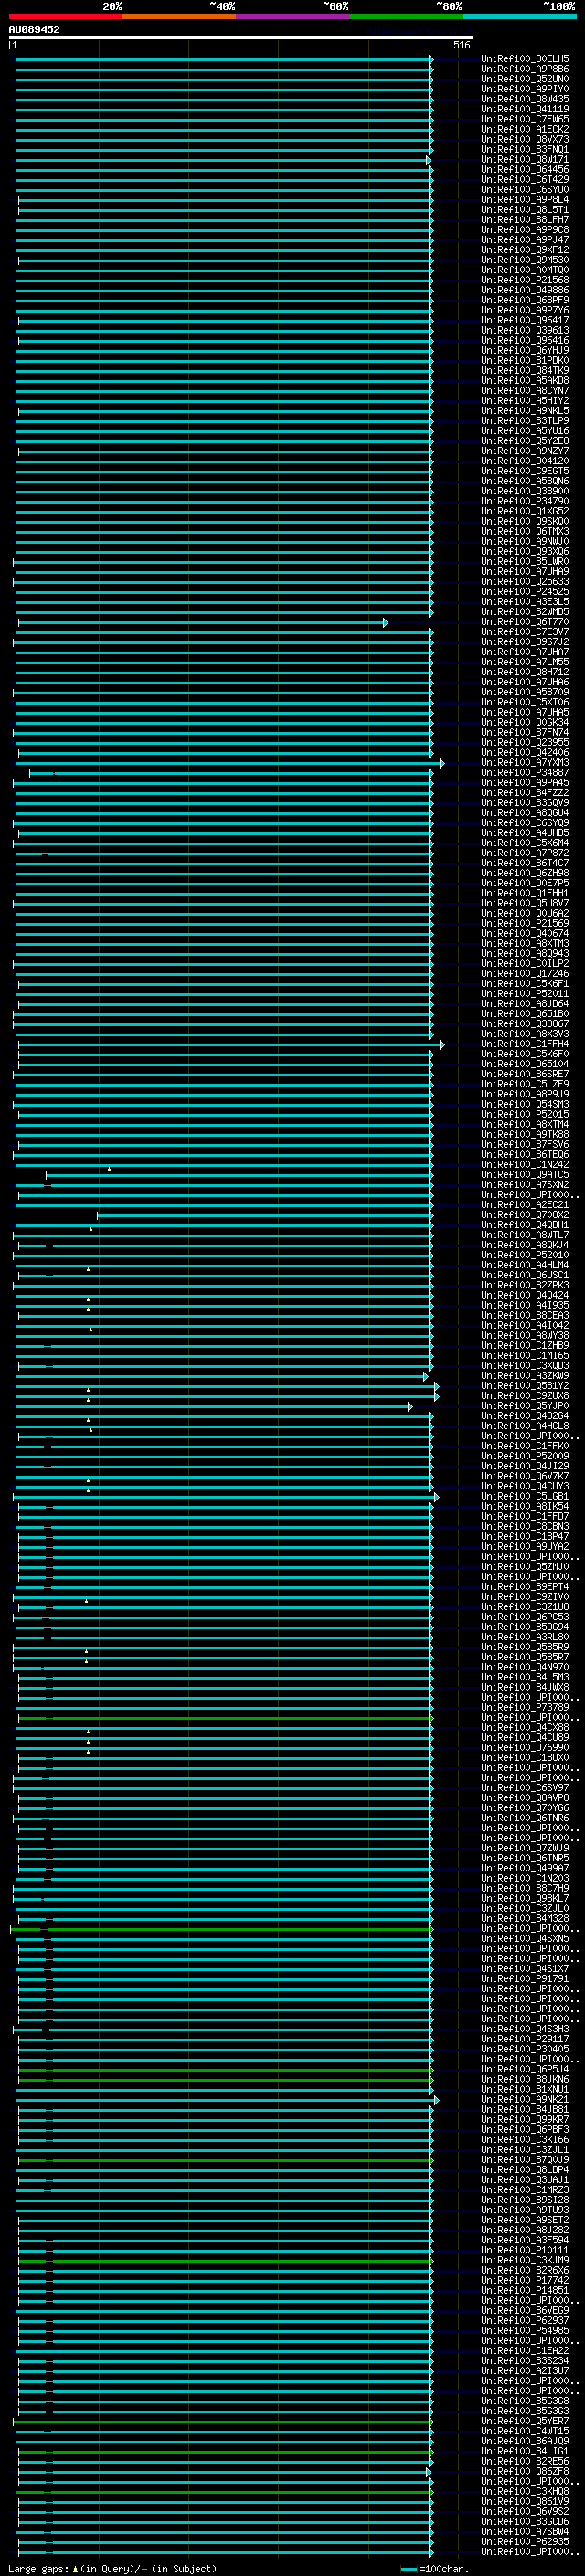
Task: Open the UniRef100_Q8VX73 entry
Action: click(x=525, y=140)
